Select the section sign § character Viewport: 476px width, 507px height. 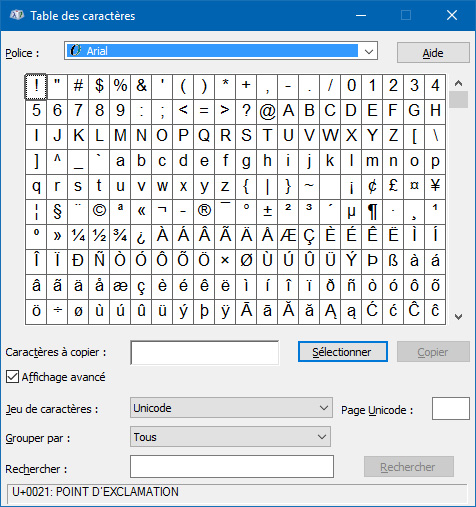57,212
